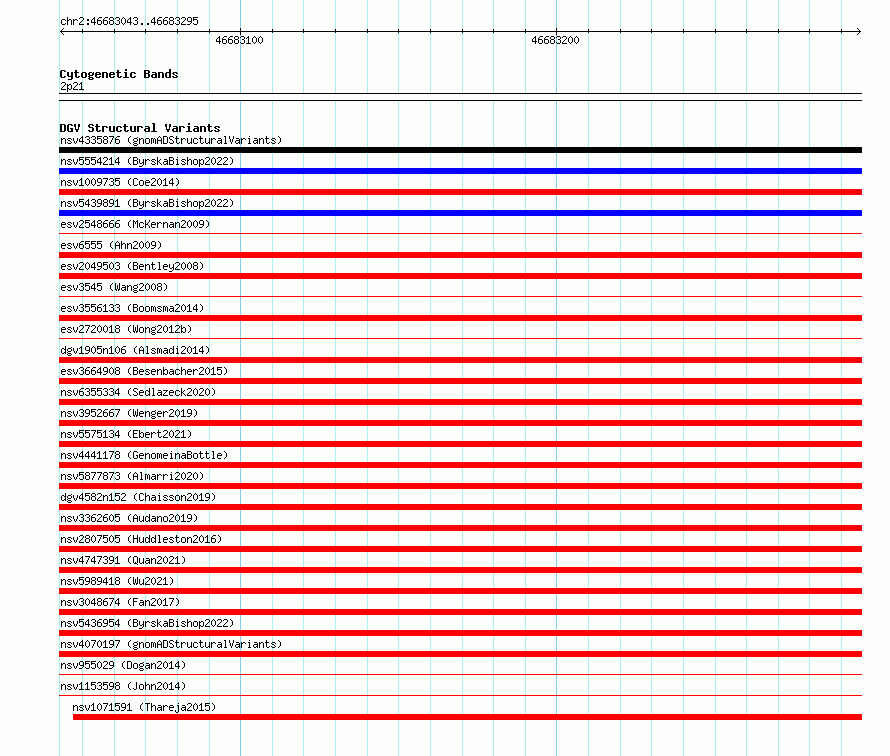Viewport: 890px width, 756px height.
Task: Open variant nsv1009735 (Coe2014)
Action: [120, 182]
